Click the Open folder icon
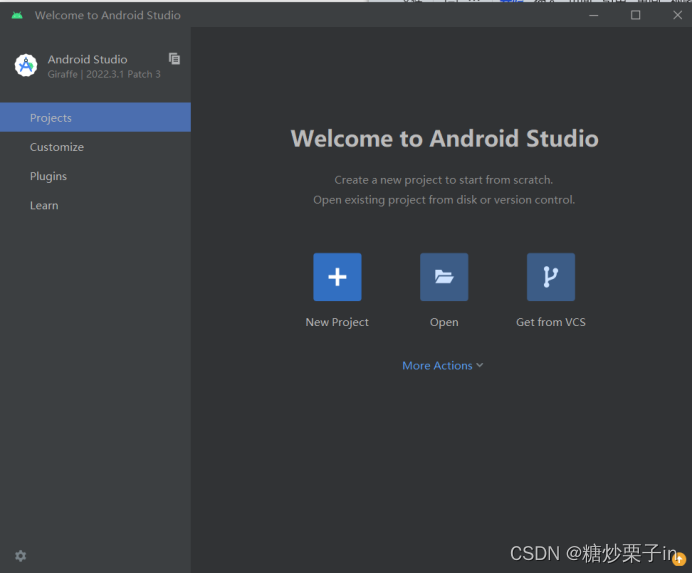693x574 pixels. tap(444, 277)
